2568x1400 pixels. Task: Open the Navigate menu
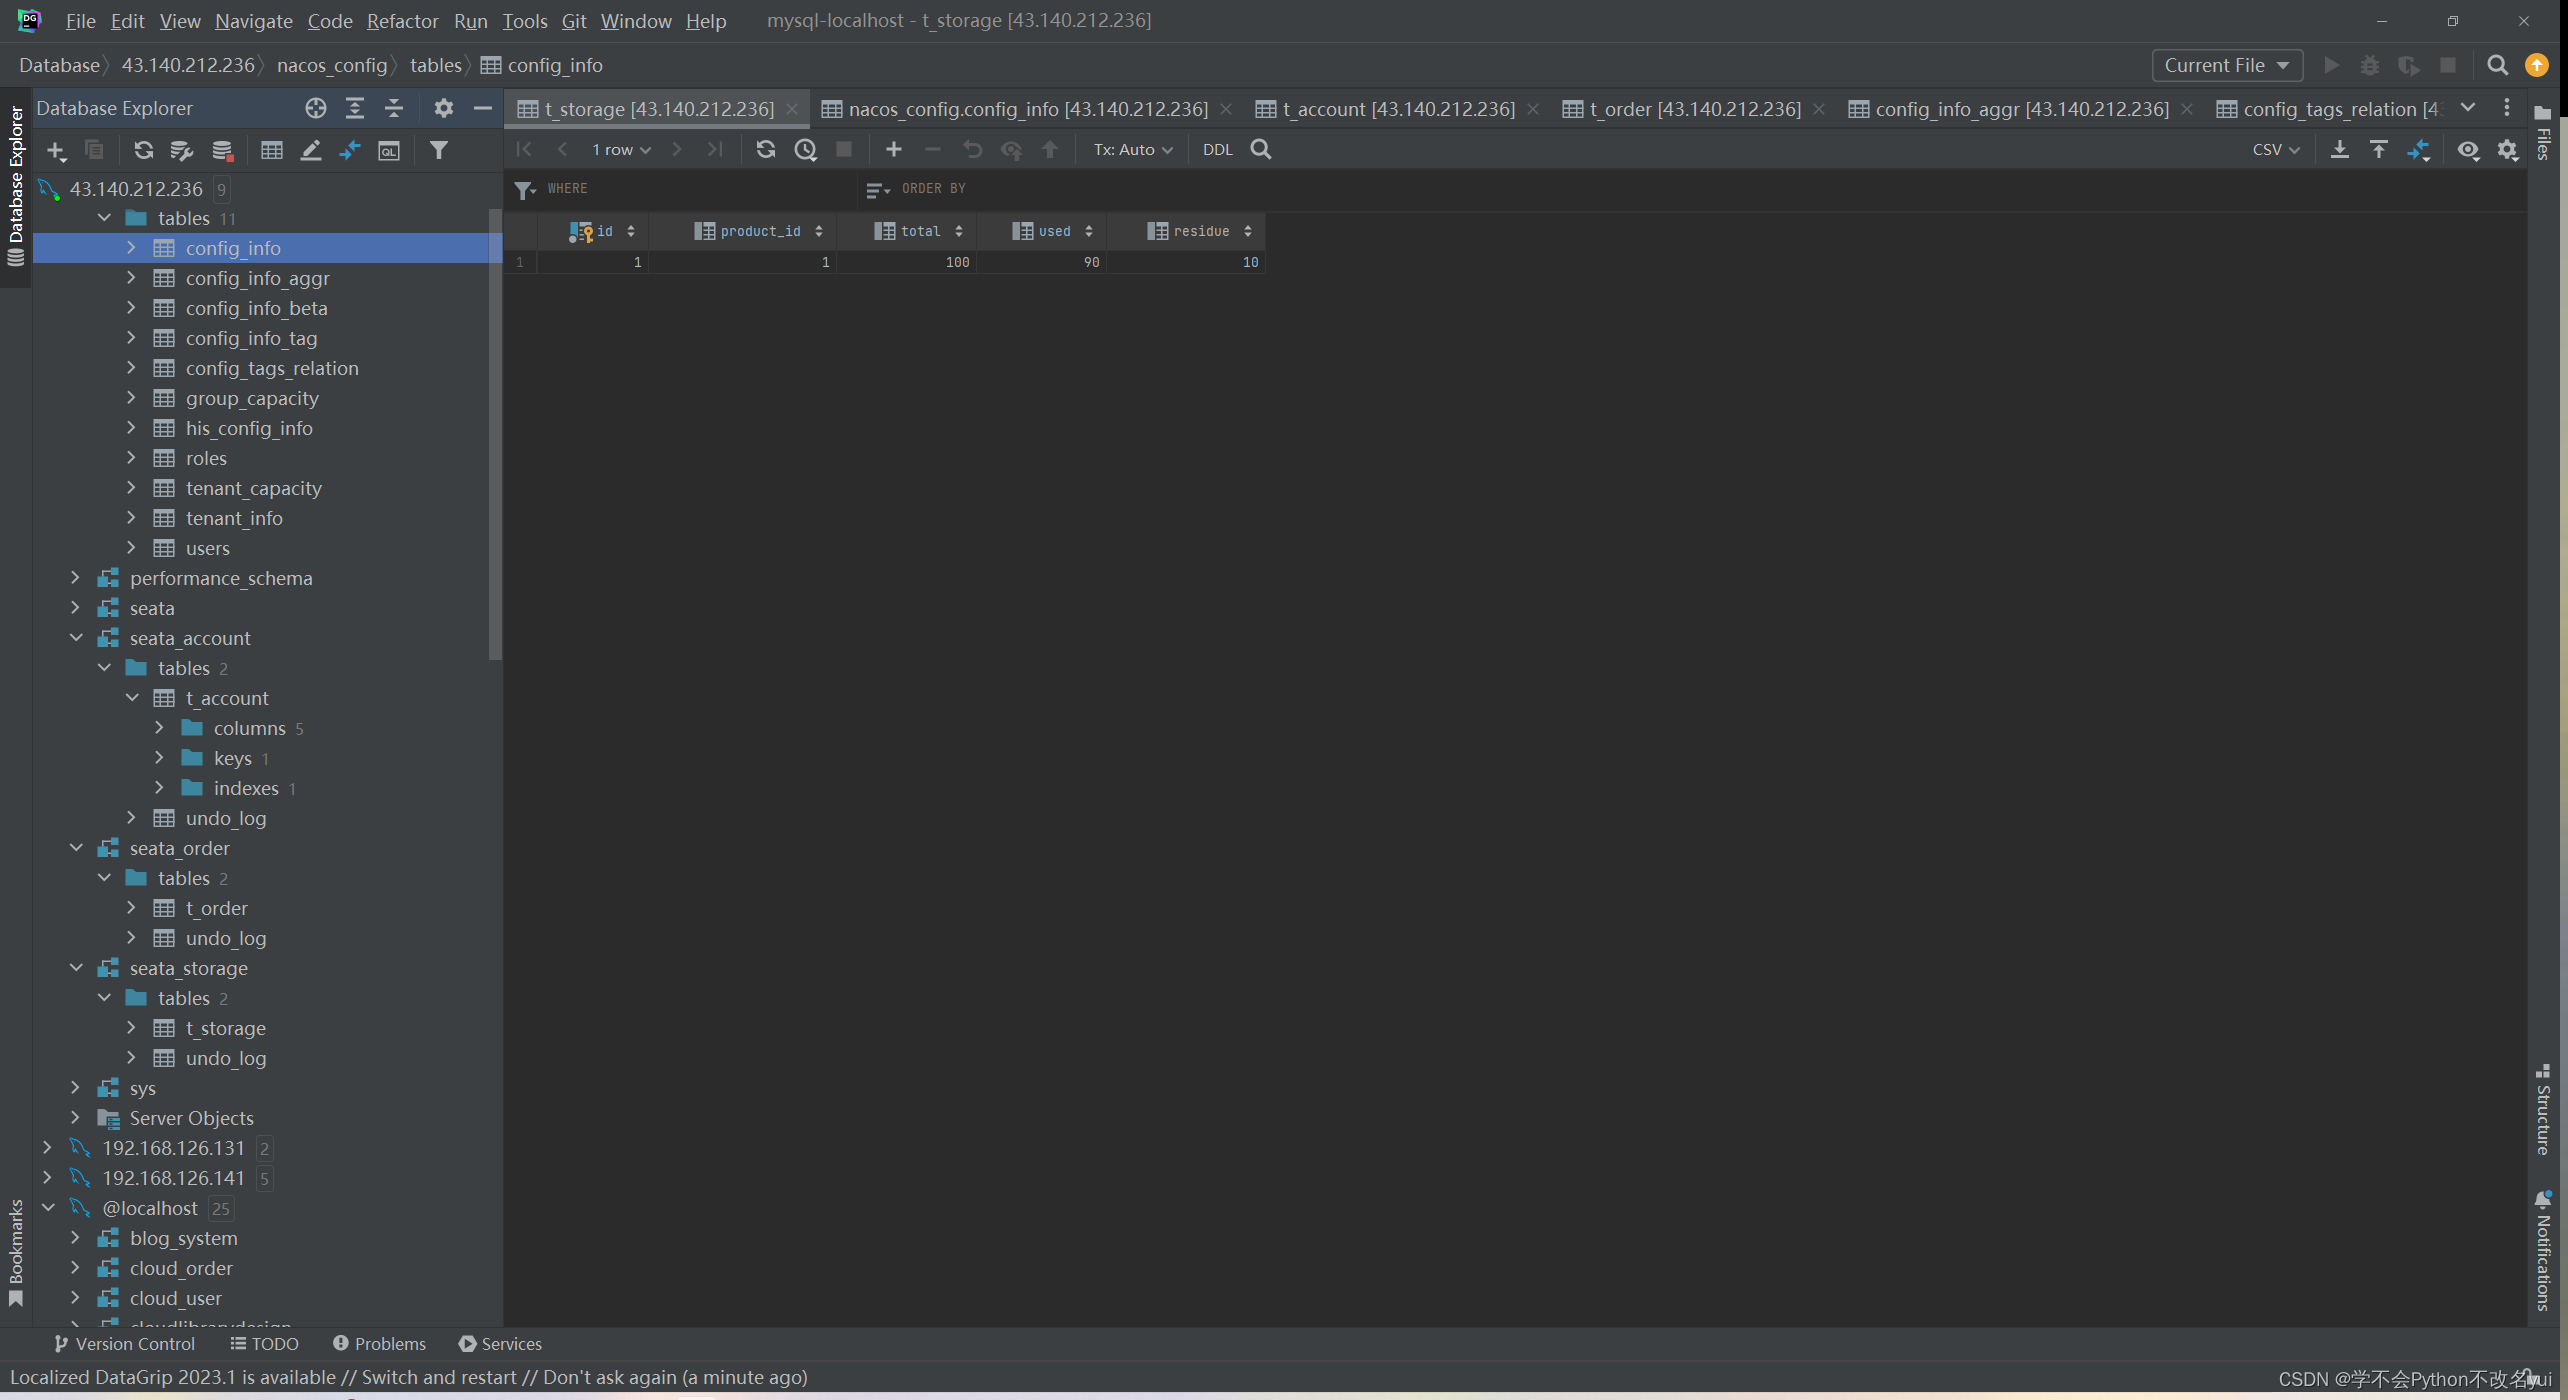(253, 20)
